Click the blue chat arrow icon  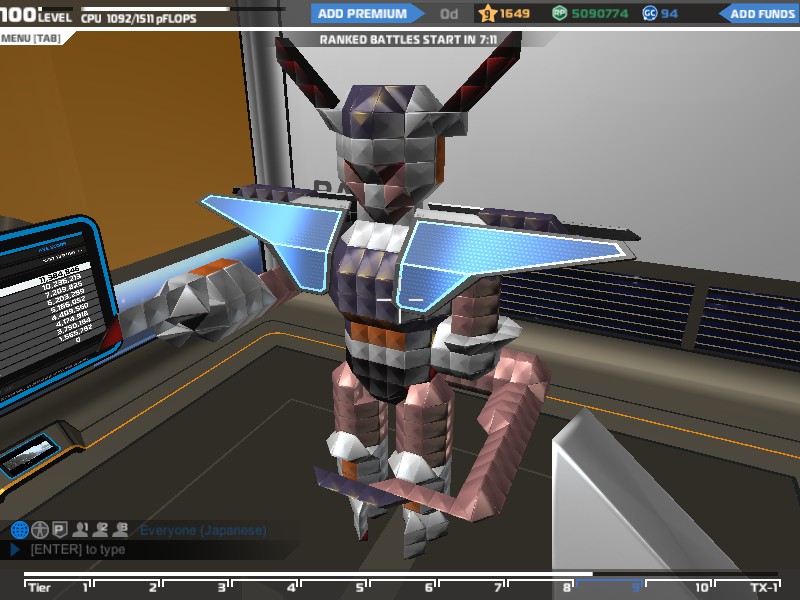15,549
